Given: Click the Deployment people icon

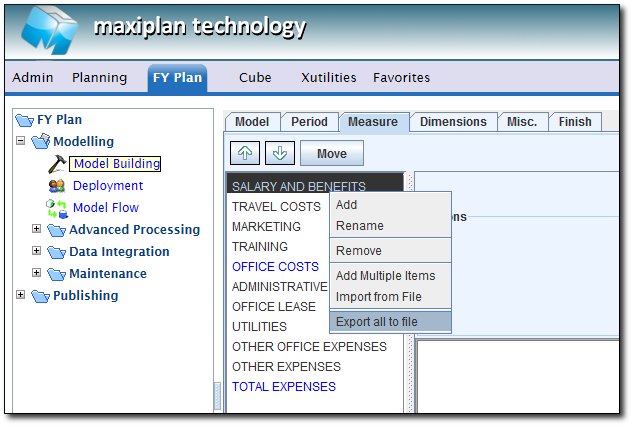Looking at the screenshot, I should 57,186.
